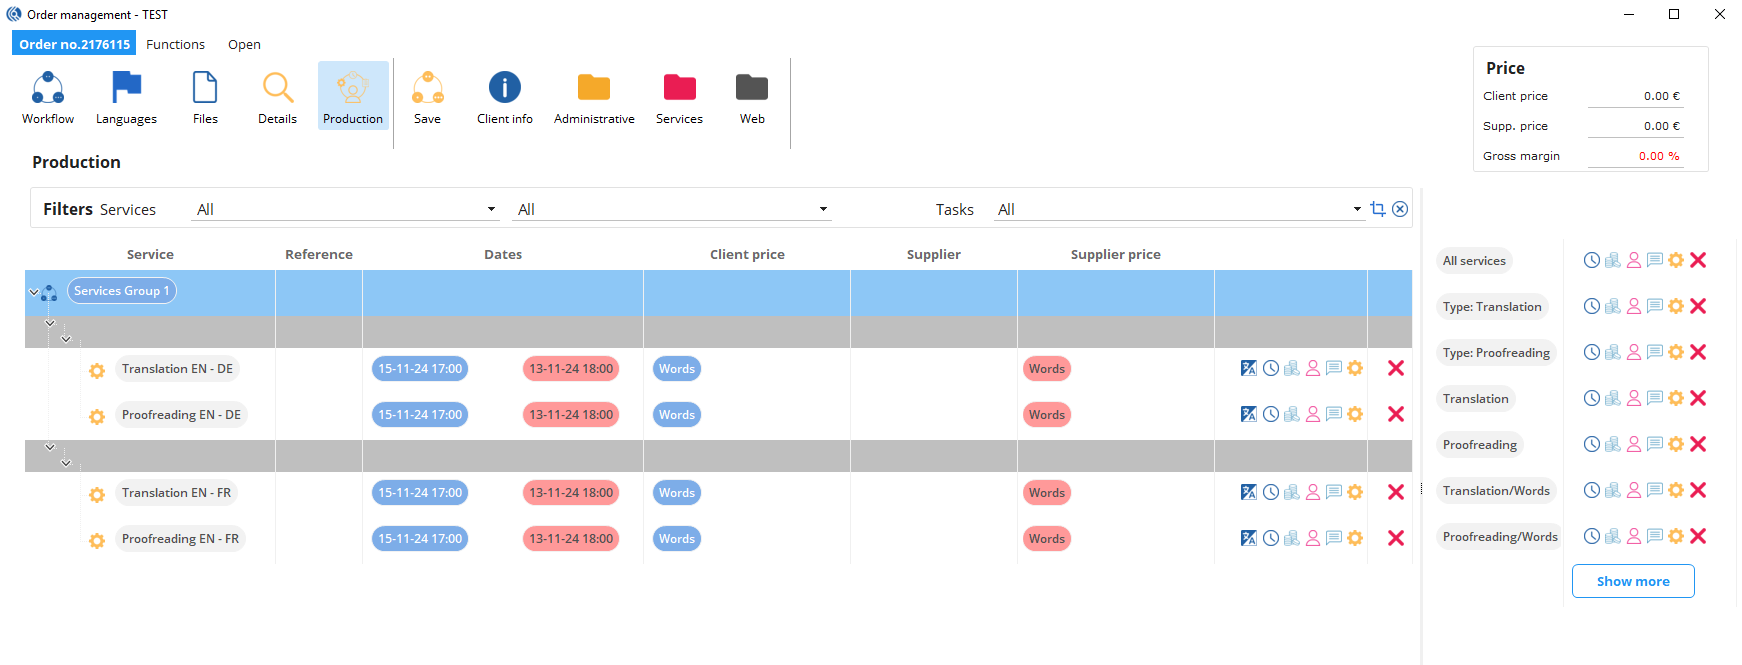Collapse the Services Group 1 tree node
This screenshot has height=665, width=1742.
click(34, 292)
